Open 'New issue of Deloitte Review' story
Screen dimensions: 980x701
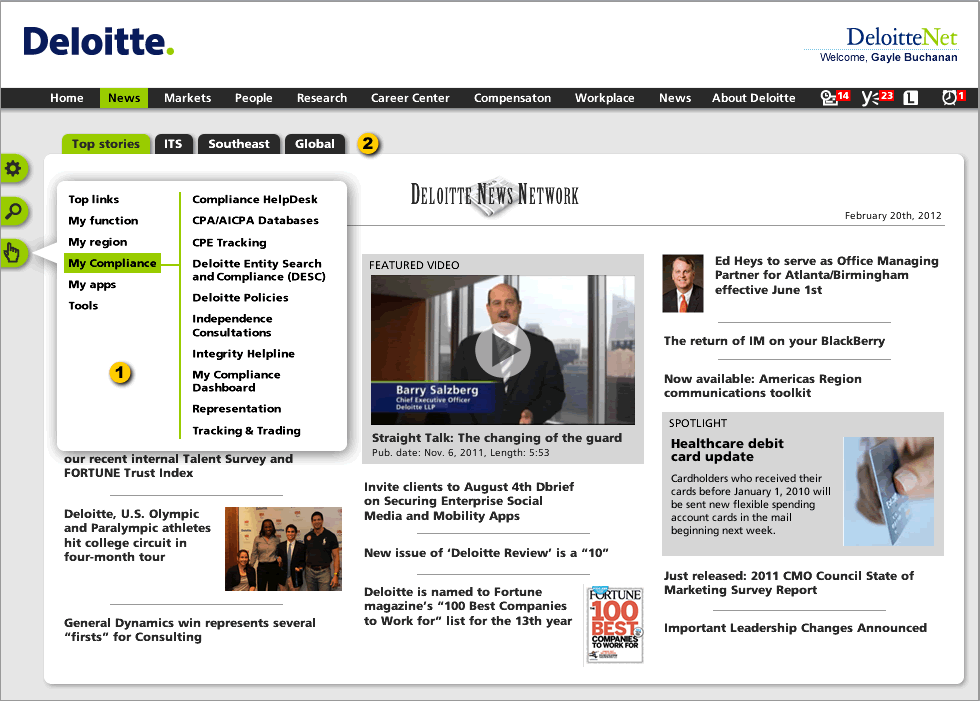(486, 553)
